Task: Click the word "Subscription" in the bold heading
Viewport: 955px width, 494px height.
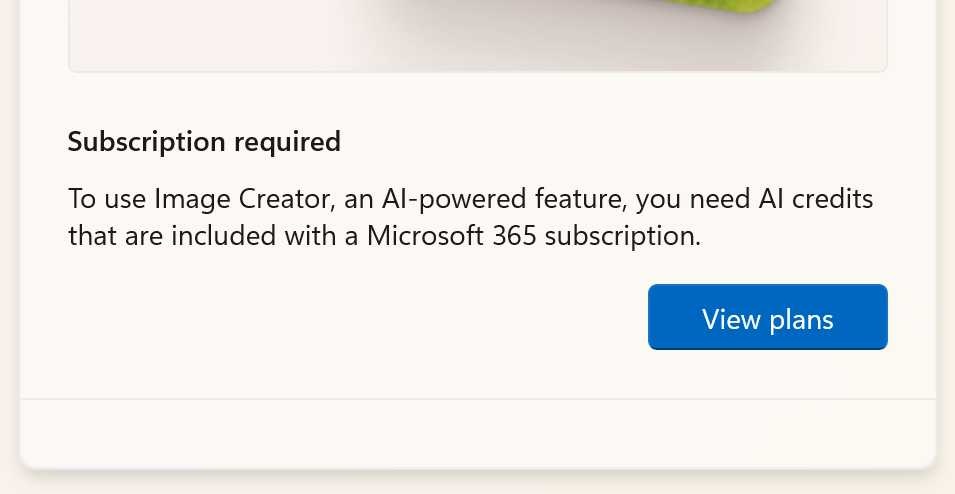Action: coord(146,142)
